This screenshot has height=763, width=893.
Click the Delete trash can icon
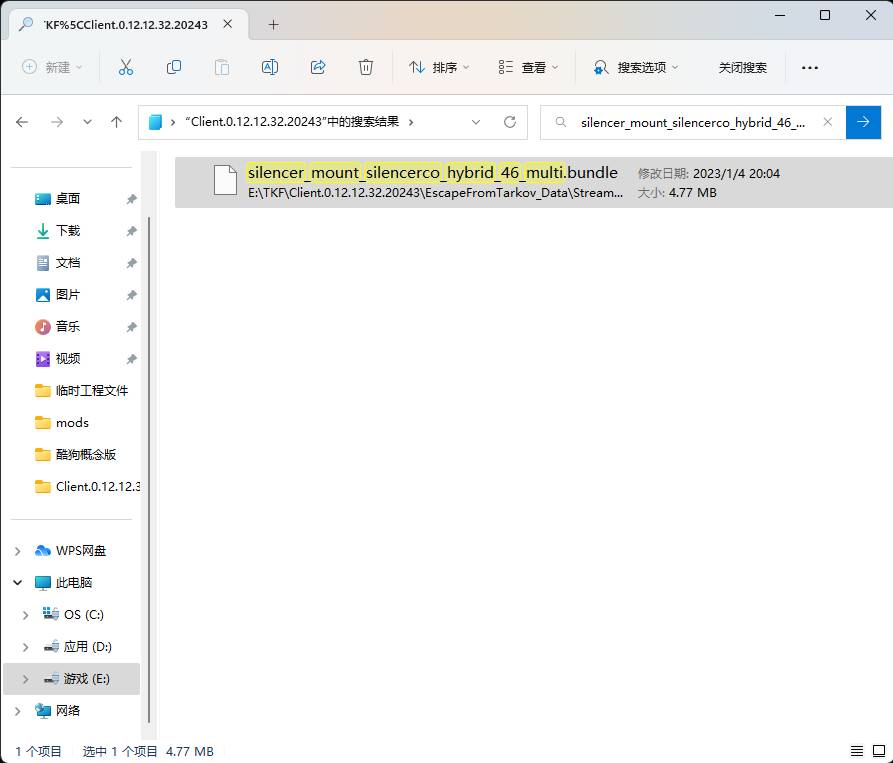pos(366,67)
